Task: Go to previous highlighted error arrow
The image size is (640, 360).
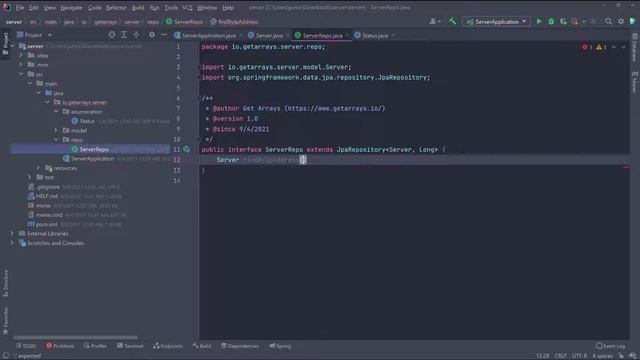Action: pyautogui.click(x=614, y=47)
